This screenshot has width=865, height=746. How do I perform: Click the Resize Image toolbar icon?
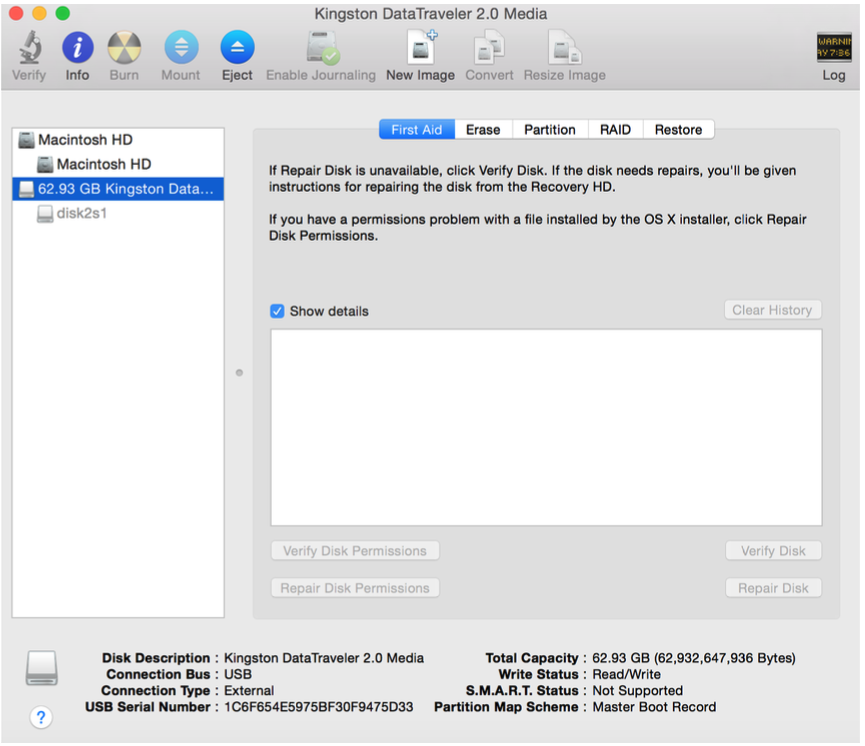click(564, 47)
